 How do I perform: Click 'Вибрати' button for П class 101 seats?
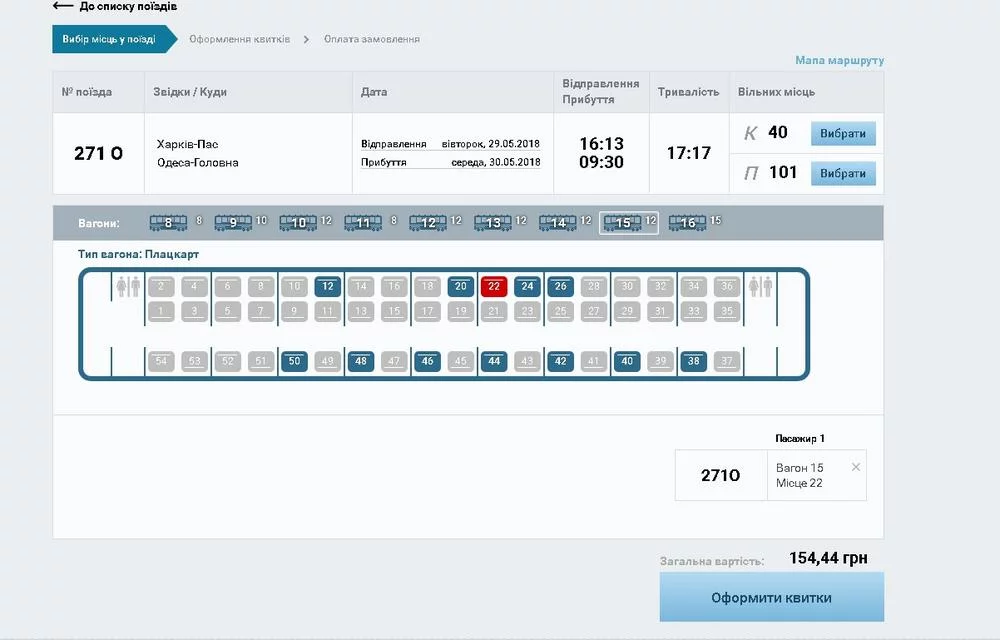point(843,173)
